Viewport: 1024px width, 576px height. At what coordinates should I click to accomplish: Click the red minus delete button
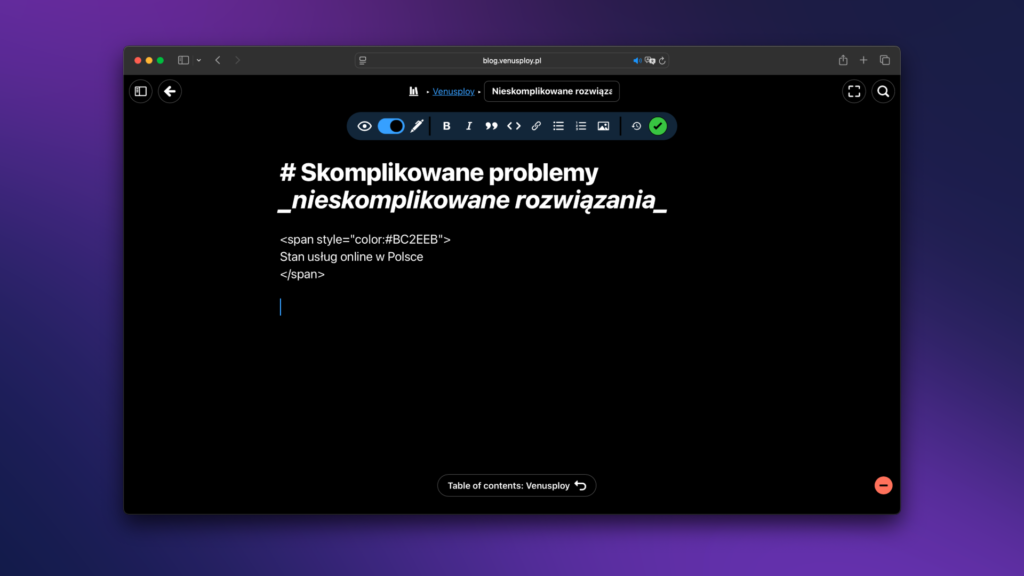click(883, 485)
